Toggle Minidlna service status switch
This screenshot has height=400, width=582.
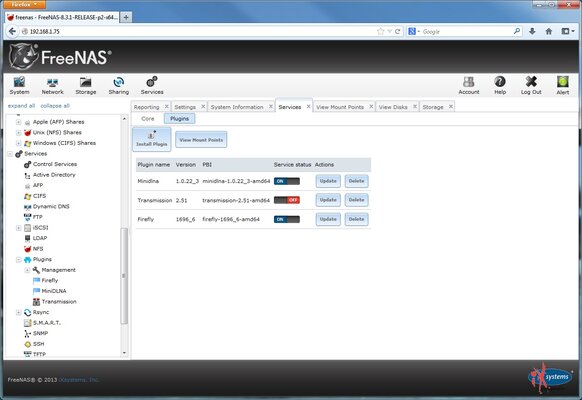pyautogui.click(x=287, y=181)
